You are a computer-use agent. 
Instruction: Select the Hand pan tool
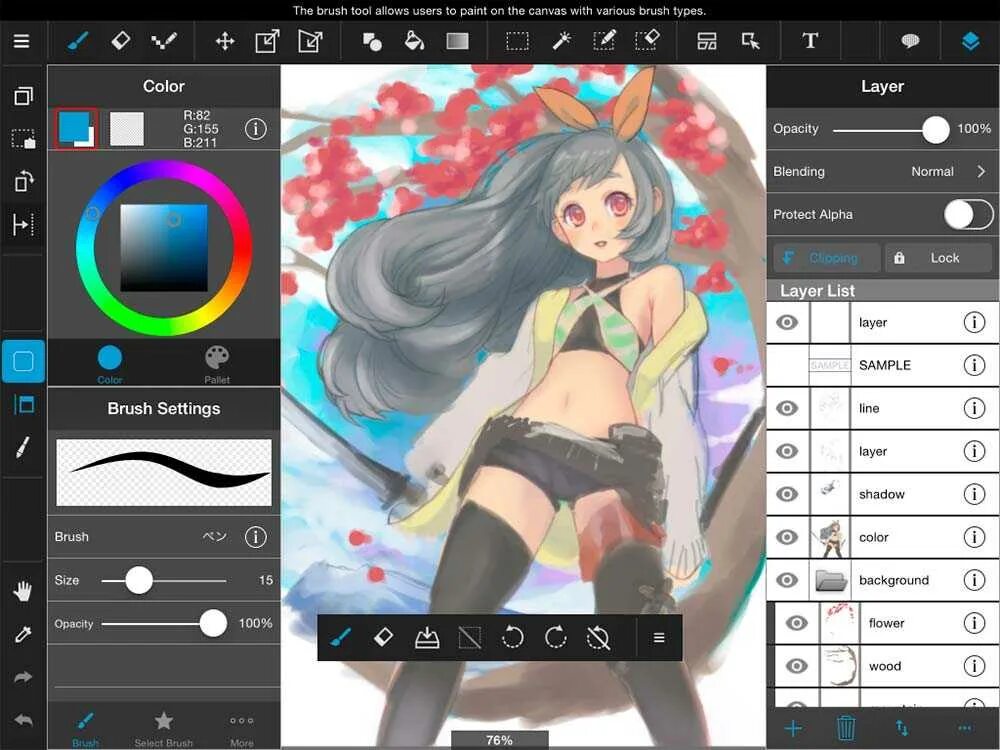click(x=23, y=592)
